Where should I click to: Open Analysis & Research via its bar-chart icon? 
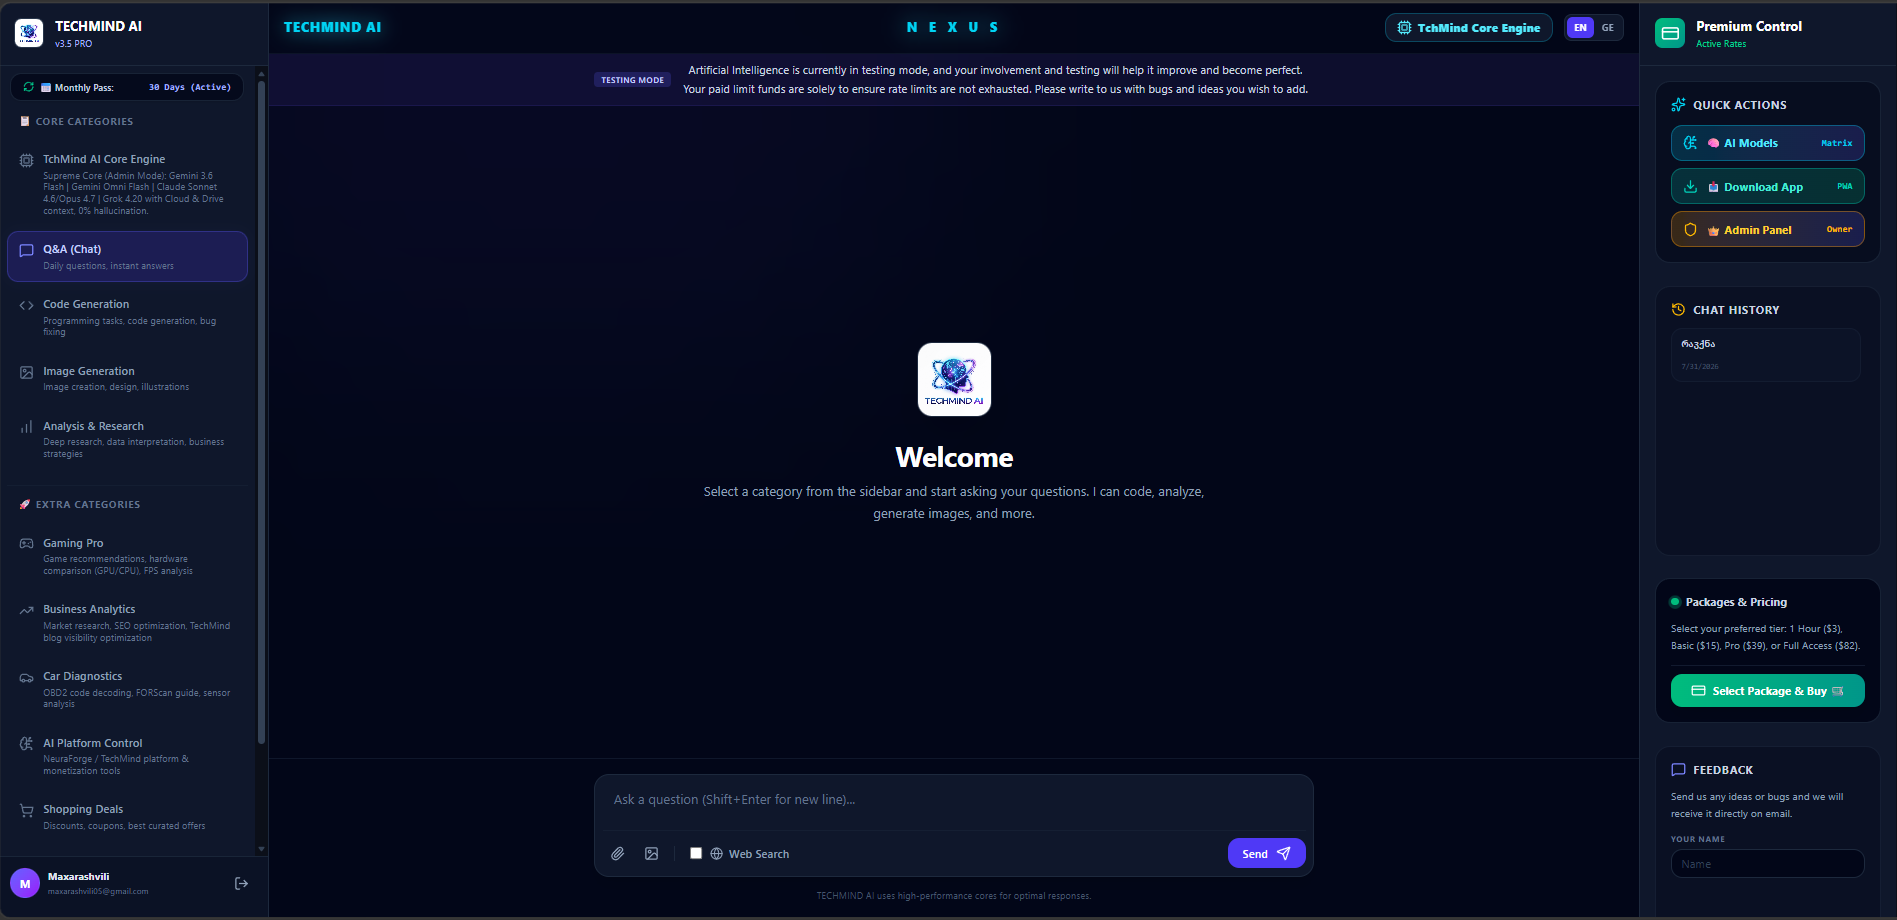click(27, 427)
